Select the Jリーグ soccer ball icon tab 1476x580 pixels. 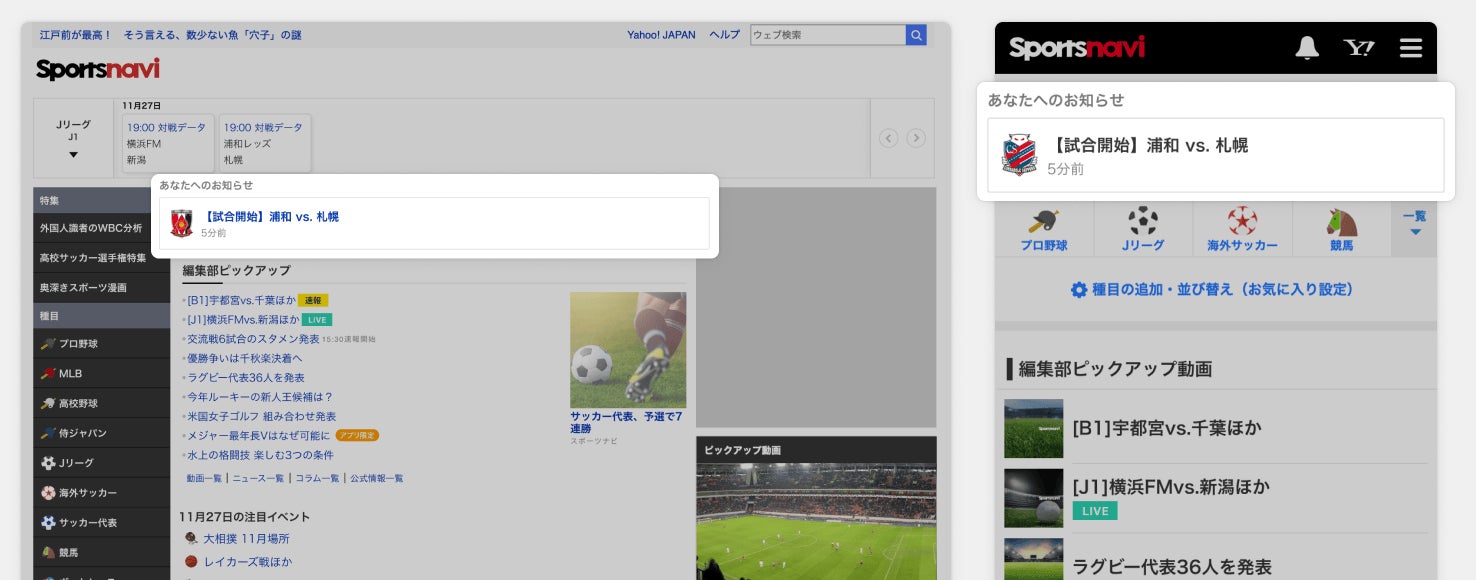click(x=1143, y=230)
